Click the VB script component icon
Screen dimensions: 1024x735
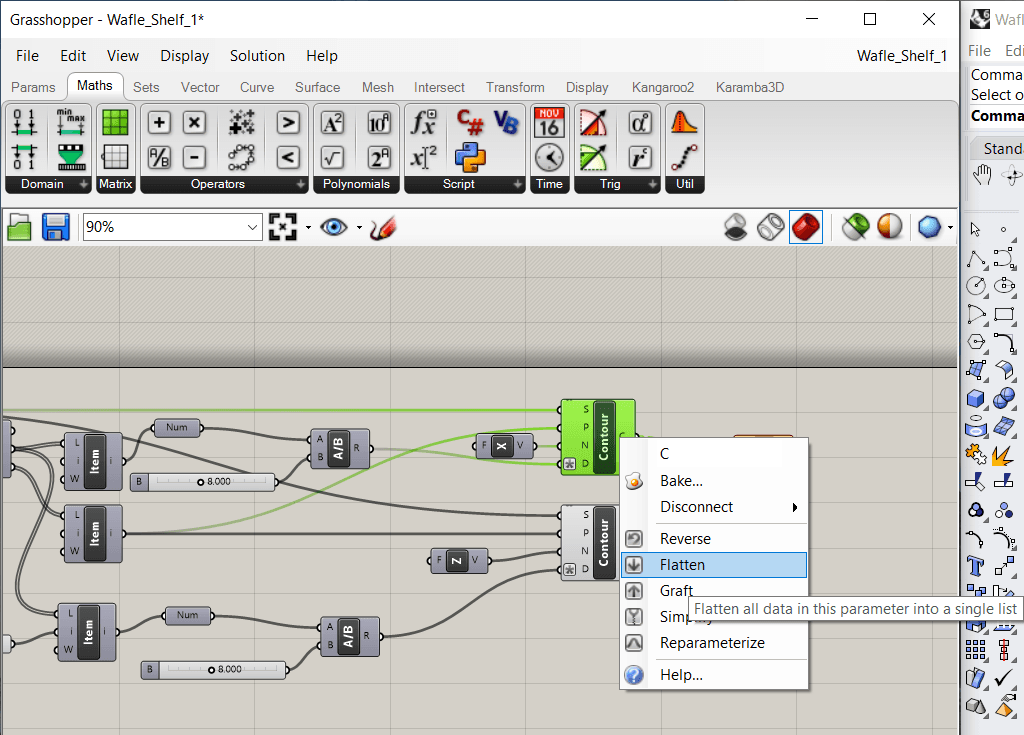[506, 123]
